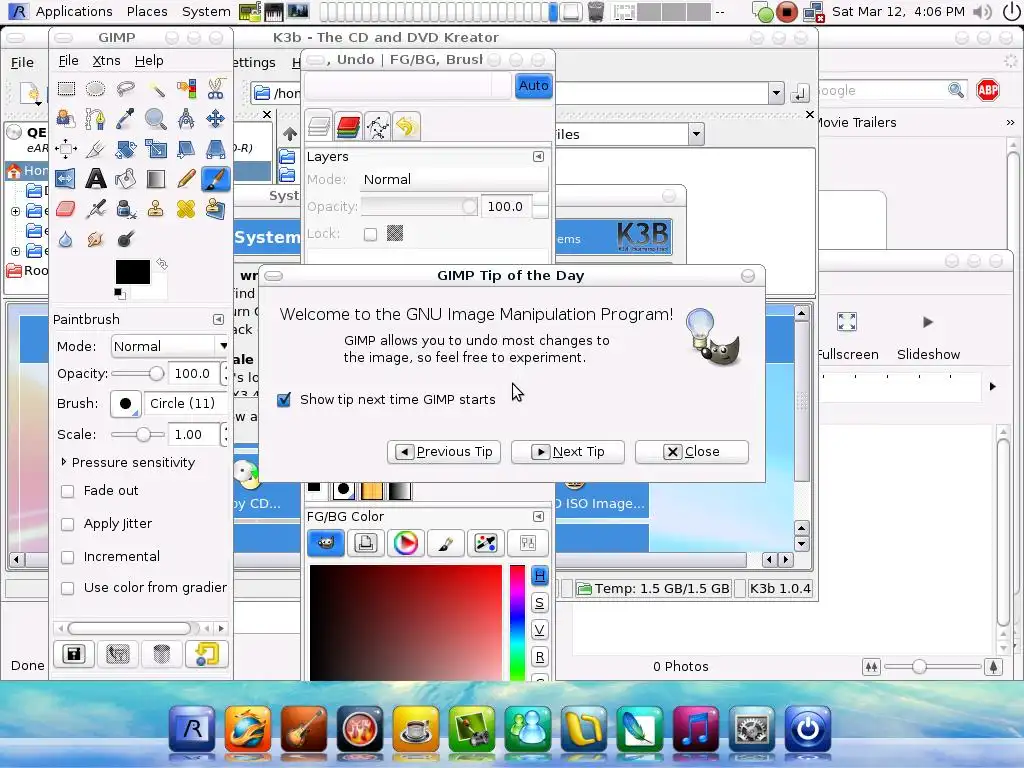Click the save tool options button
Viewport: 1024px width, 768px height.
74,654
